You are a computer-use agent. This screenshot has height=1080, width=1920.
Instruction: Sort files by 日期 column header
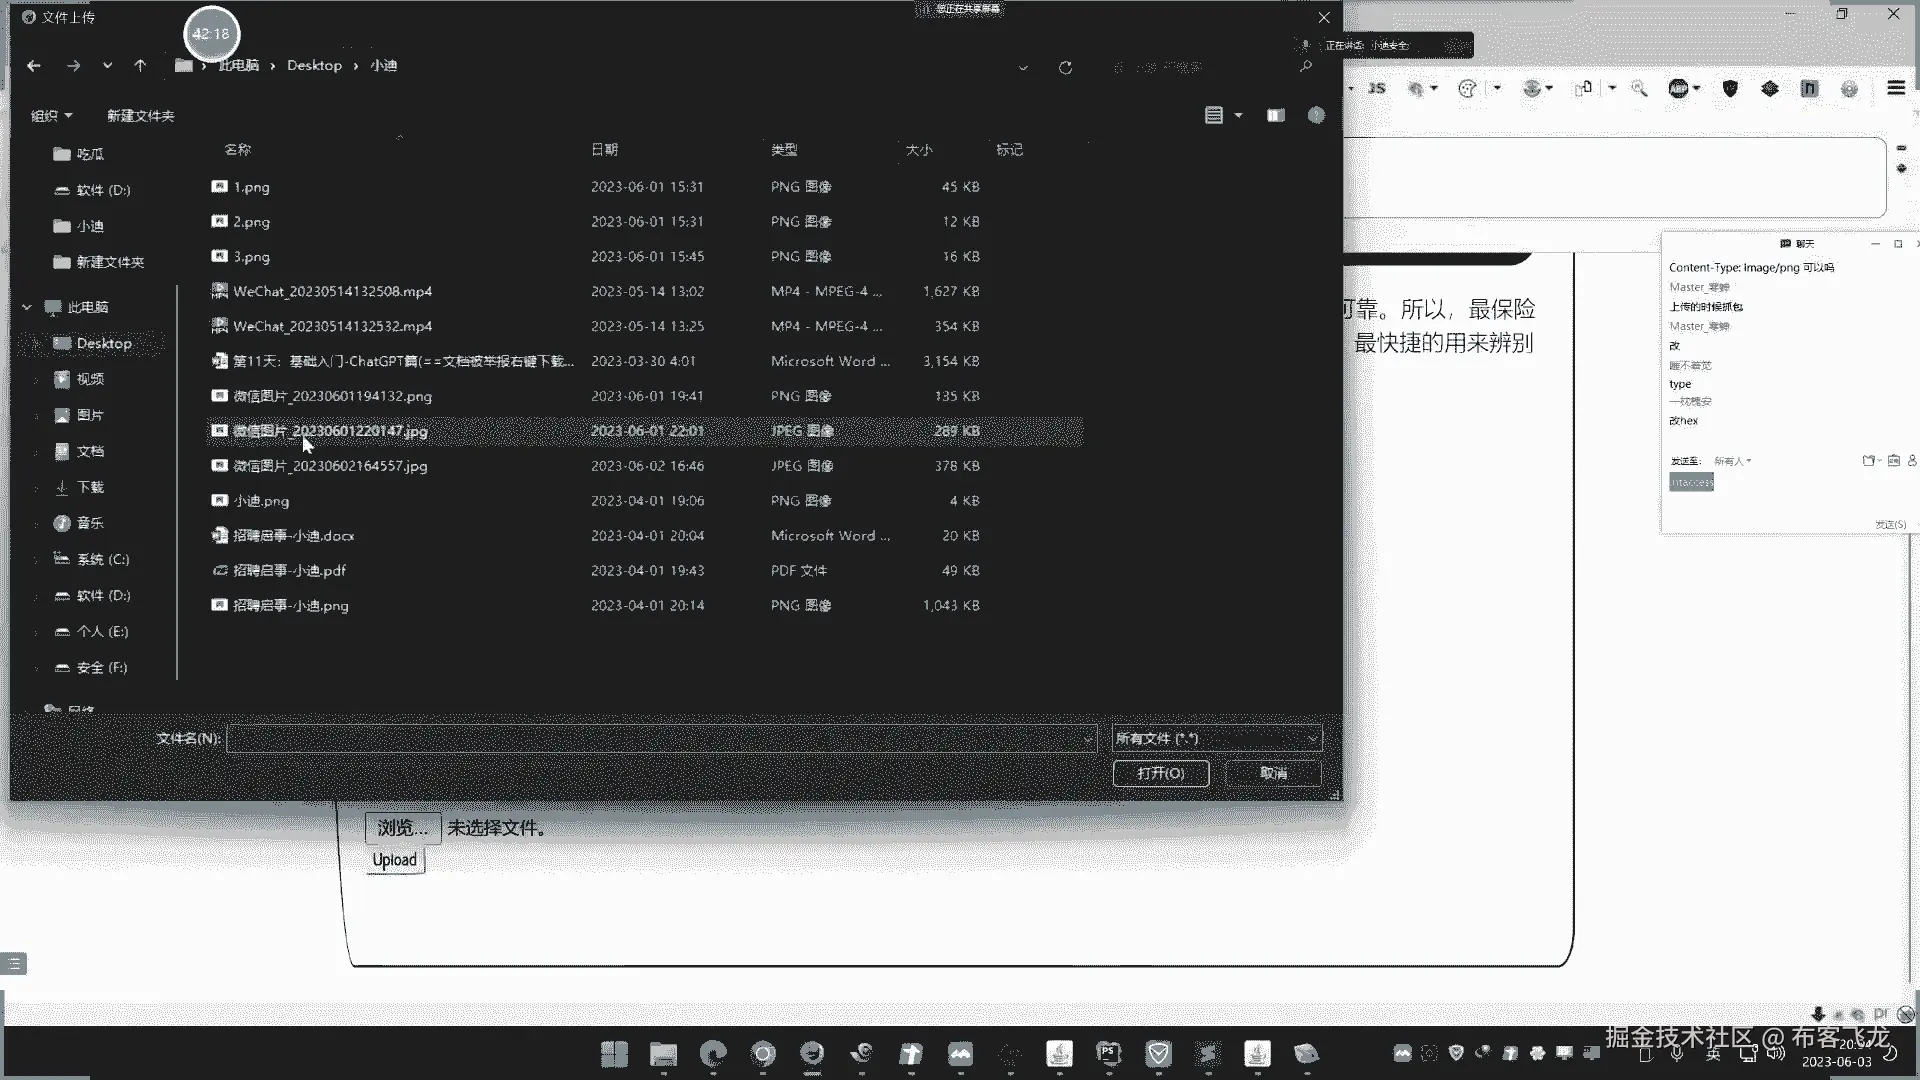point(604,150)
